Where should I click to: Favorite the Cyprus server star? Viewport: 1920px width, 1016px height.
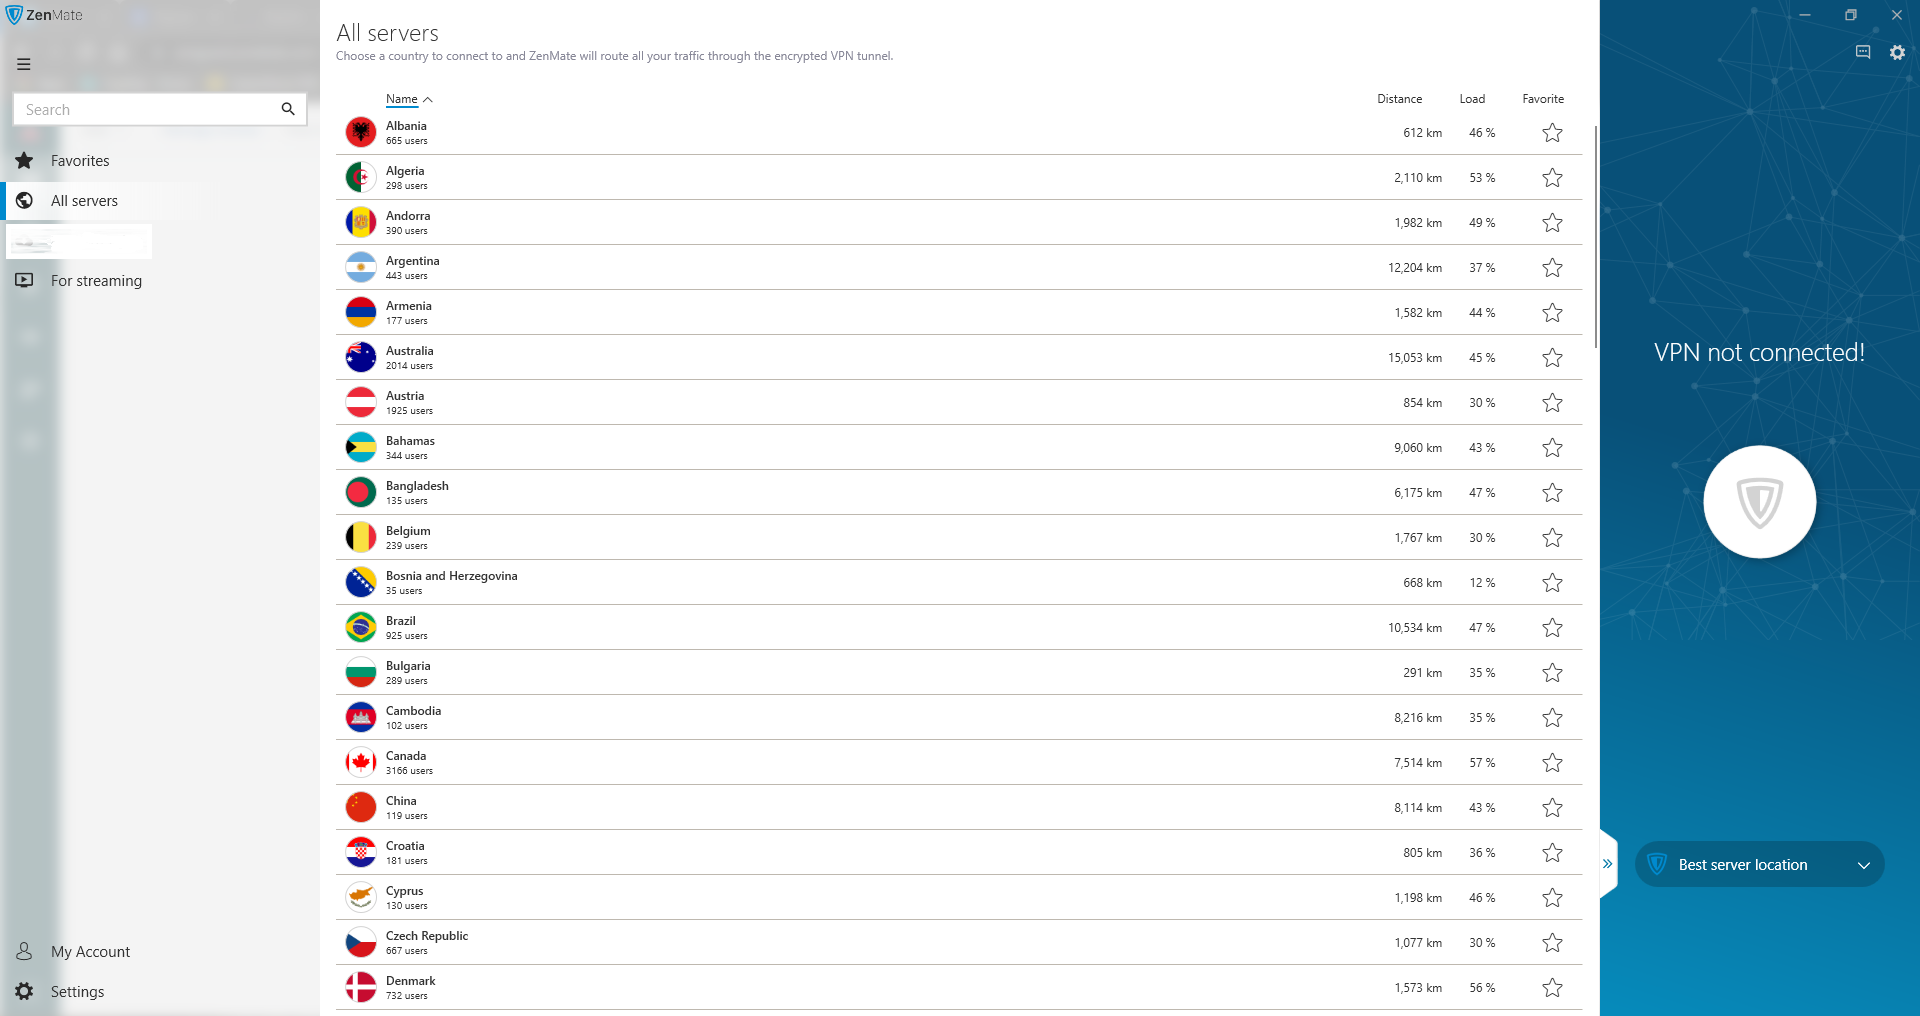[1552, 897]
